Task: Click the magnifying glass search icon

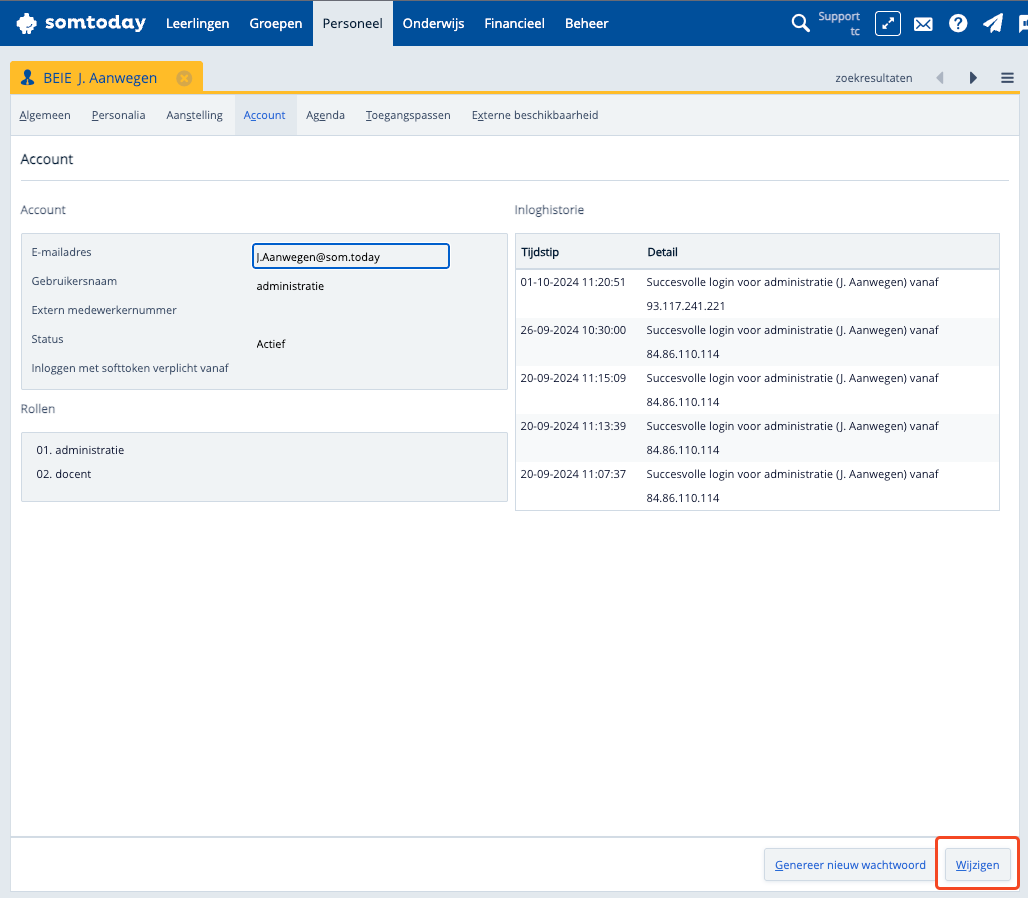Action: click(800, 23)
